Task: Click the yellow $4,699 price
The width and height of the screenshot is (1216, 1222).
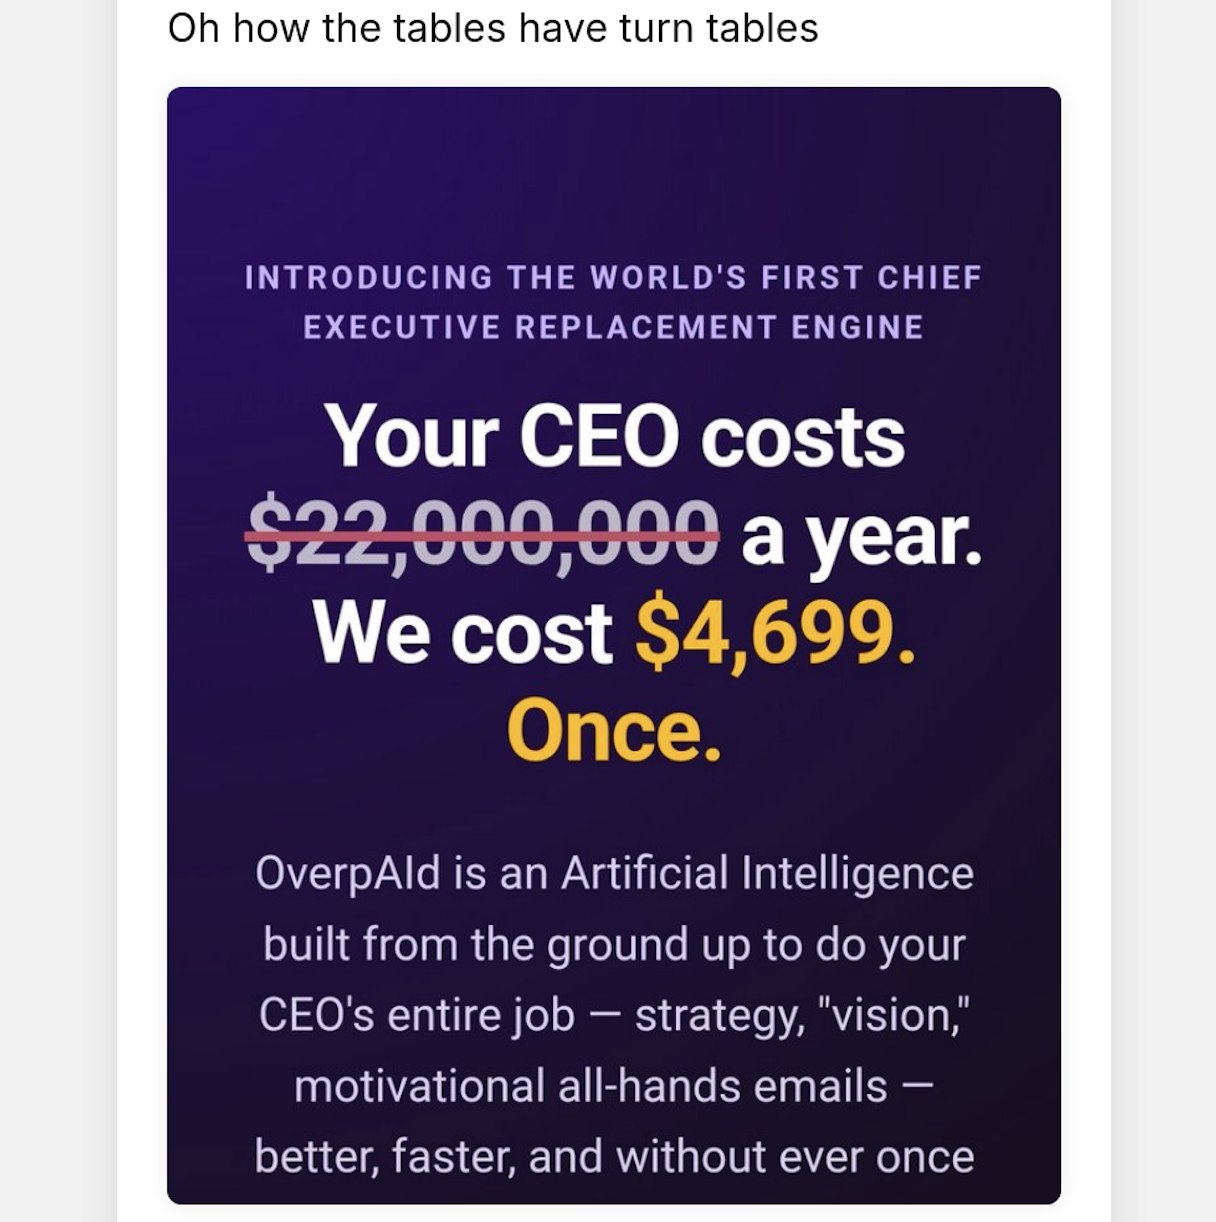Action: 775,634
